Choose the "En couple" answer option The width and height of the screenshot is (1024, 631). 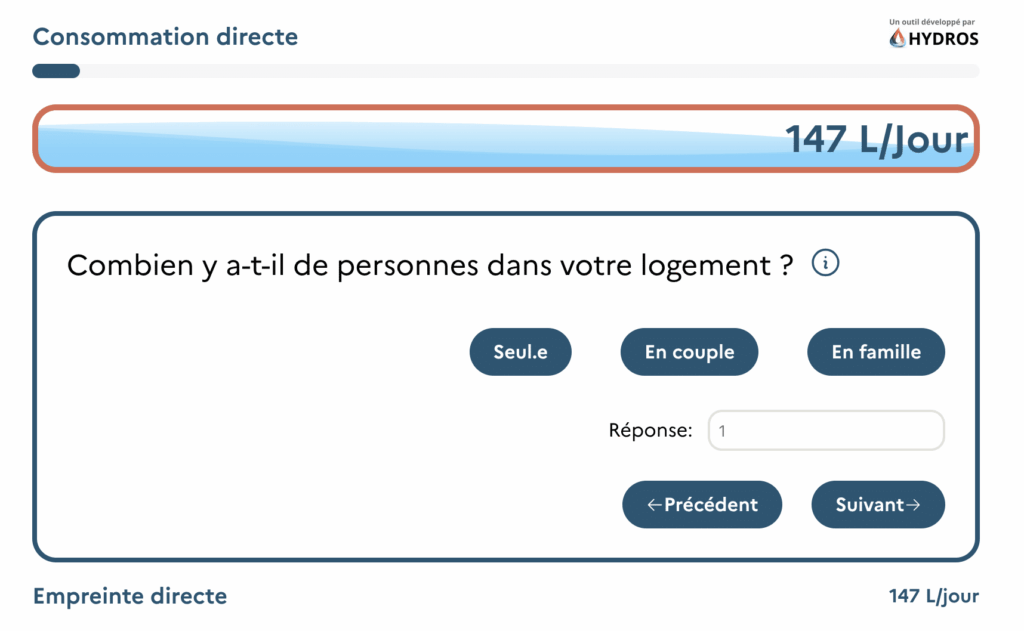pos(689,352)
